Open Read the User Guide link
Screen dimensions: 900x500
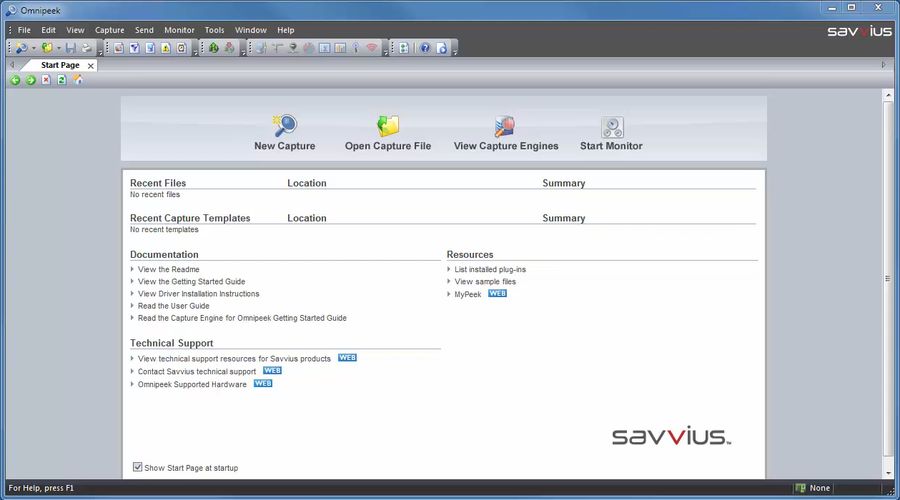[173, 306]
